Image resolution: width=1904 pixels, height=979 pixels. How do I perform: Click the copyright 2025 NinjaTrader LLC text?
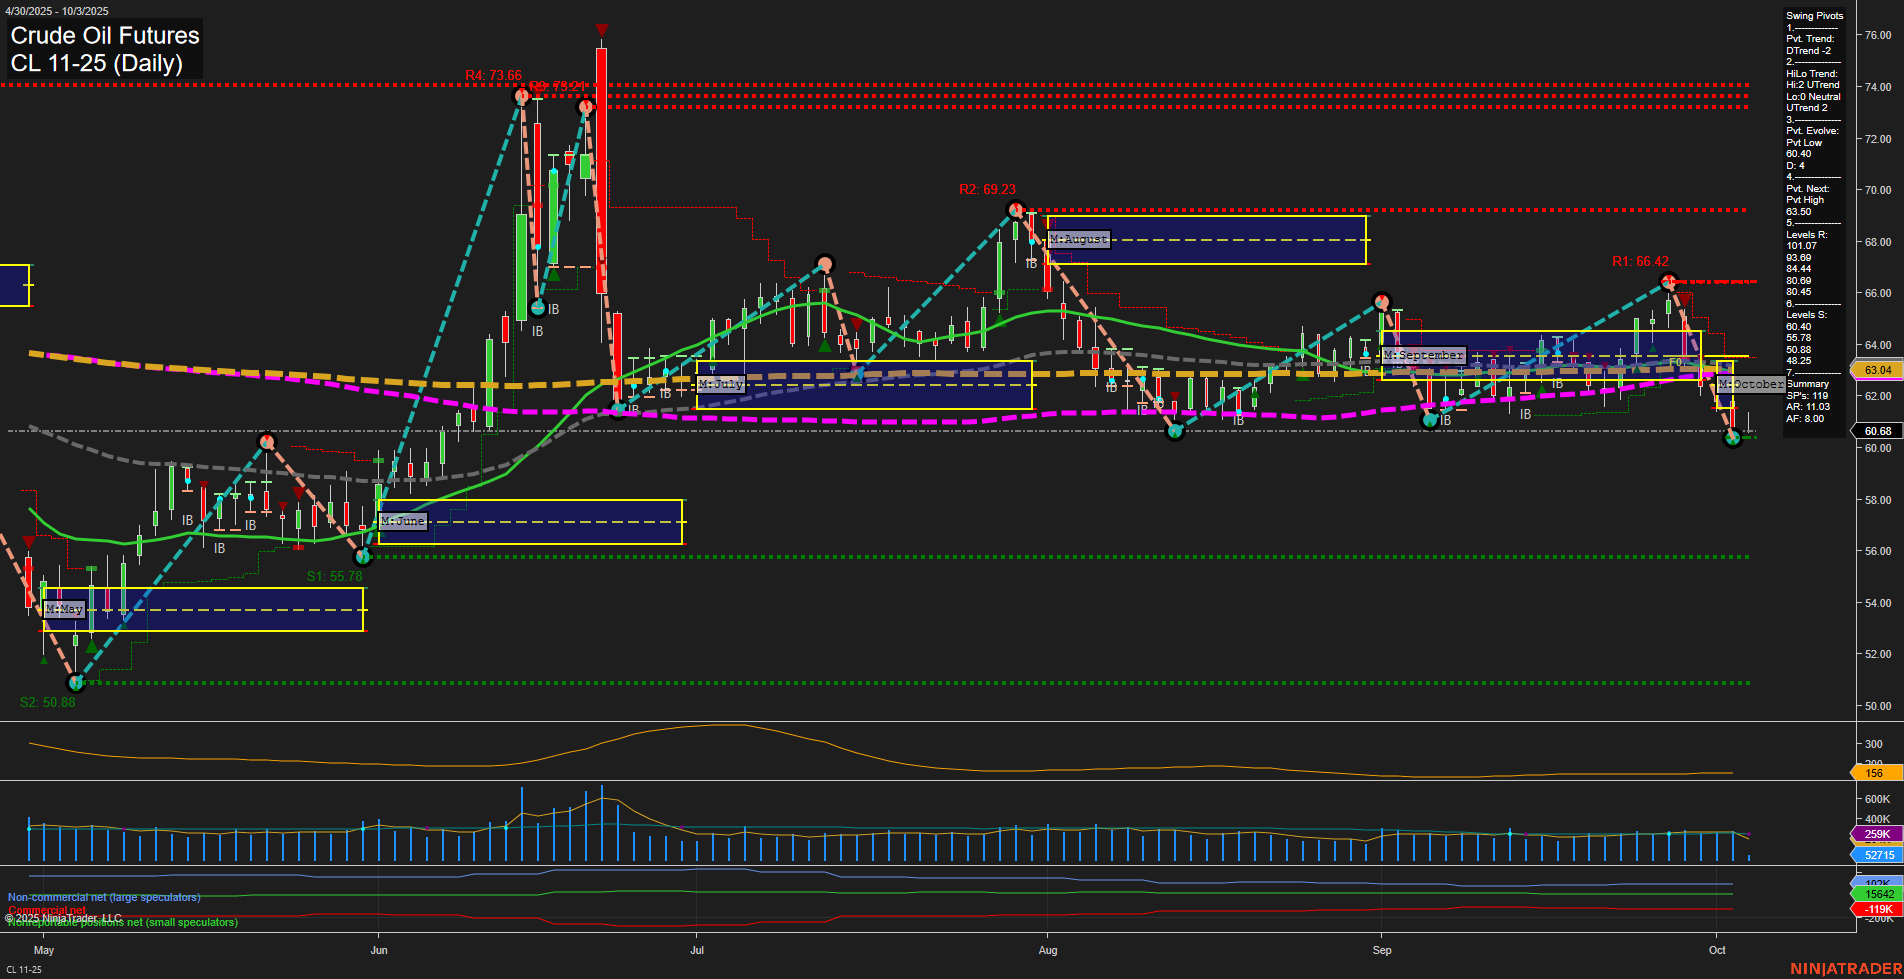click(x=62, y=916)
